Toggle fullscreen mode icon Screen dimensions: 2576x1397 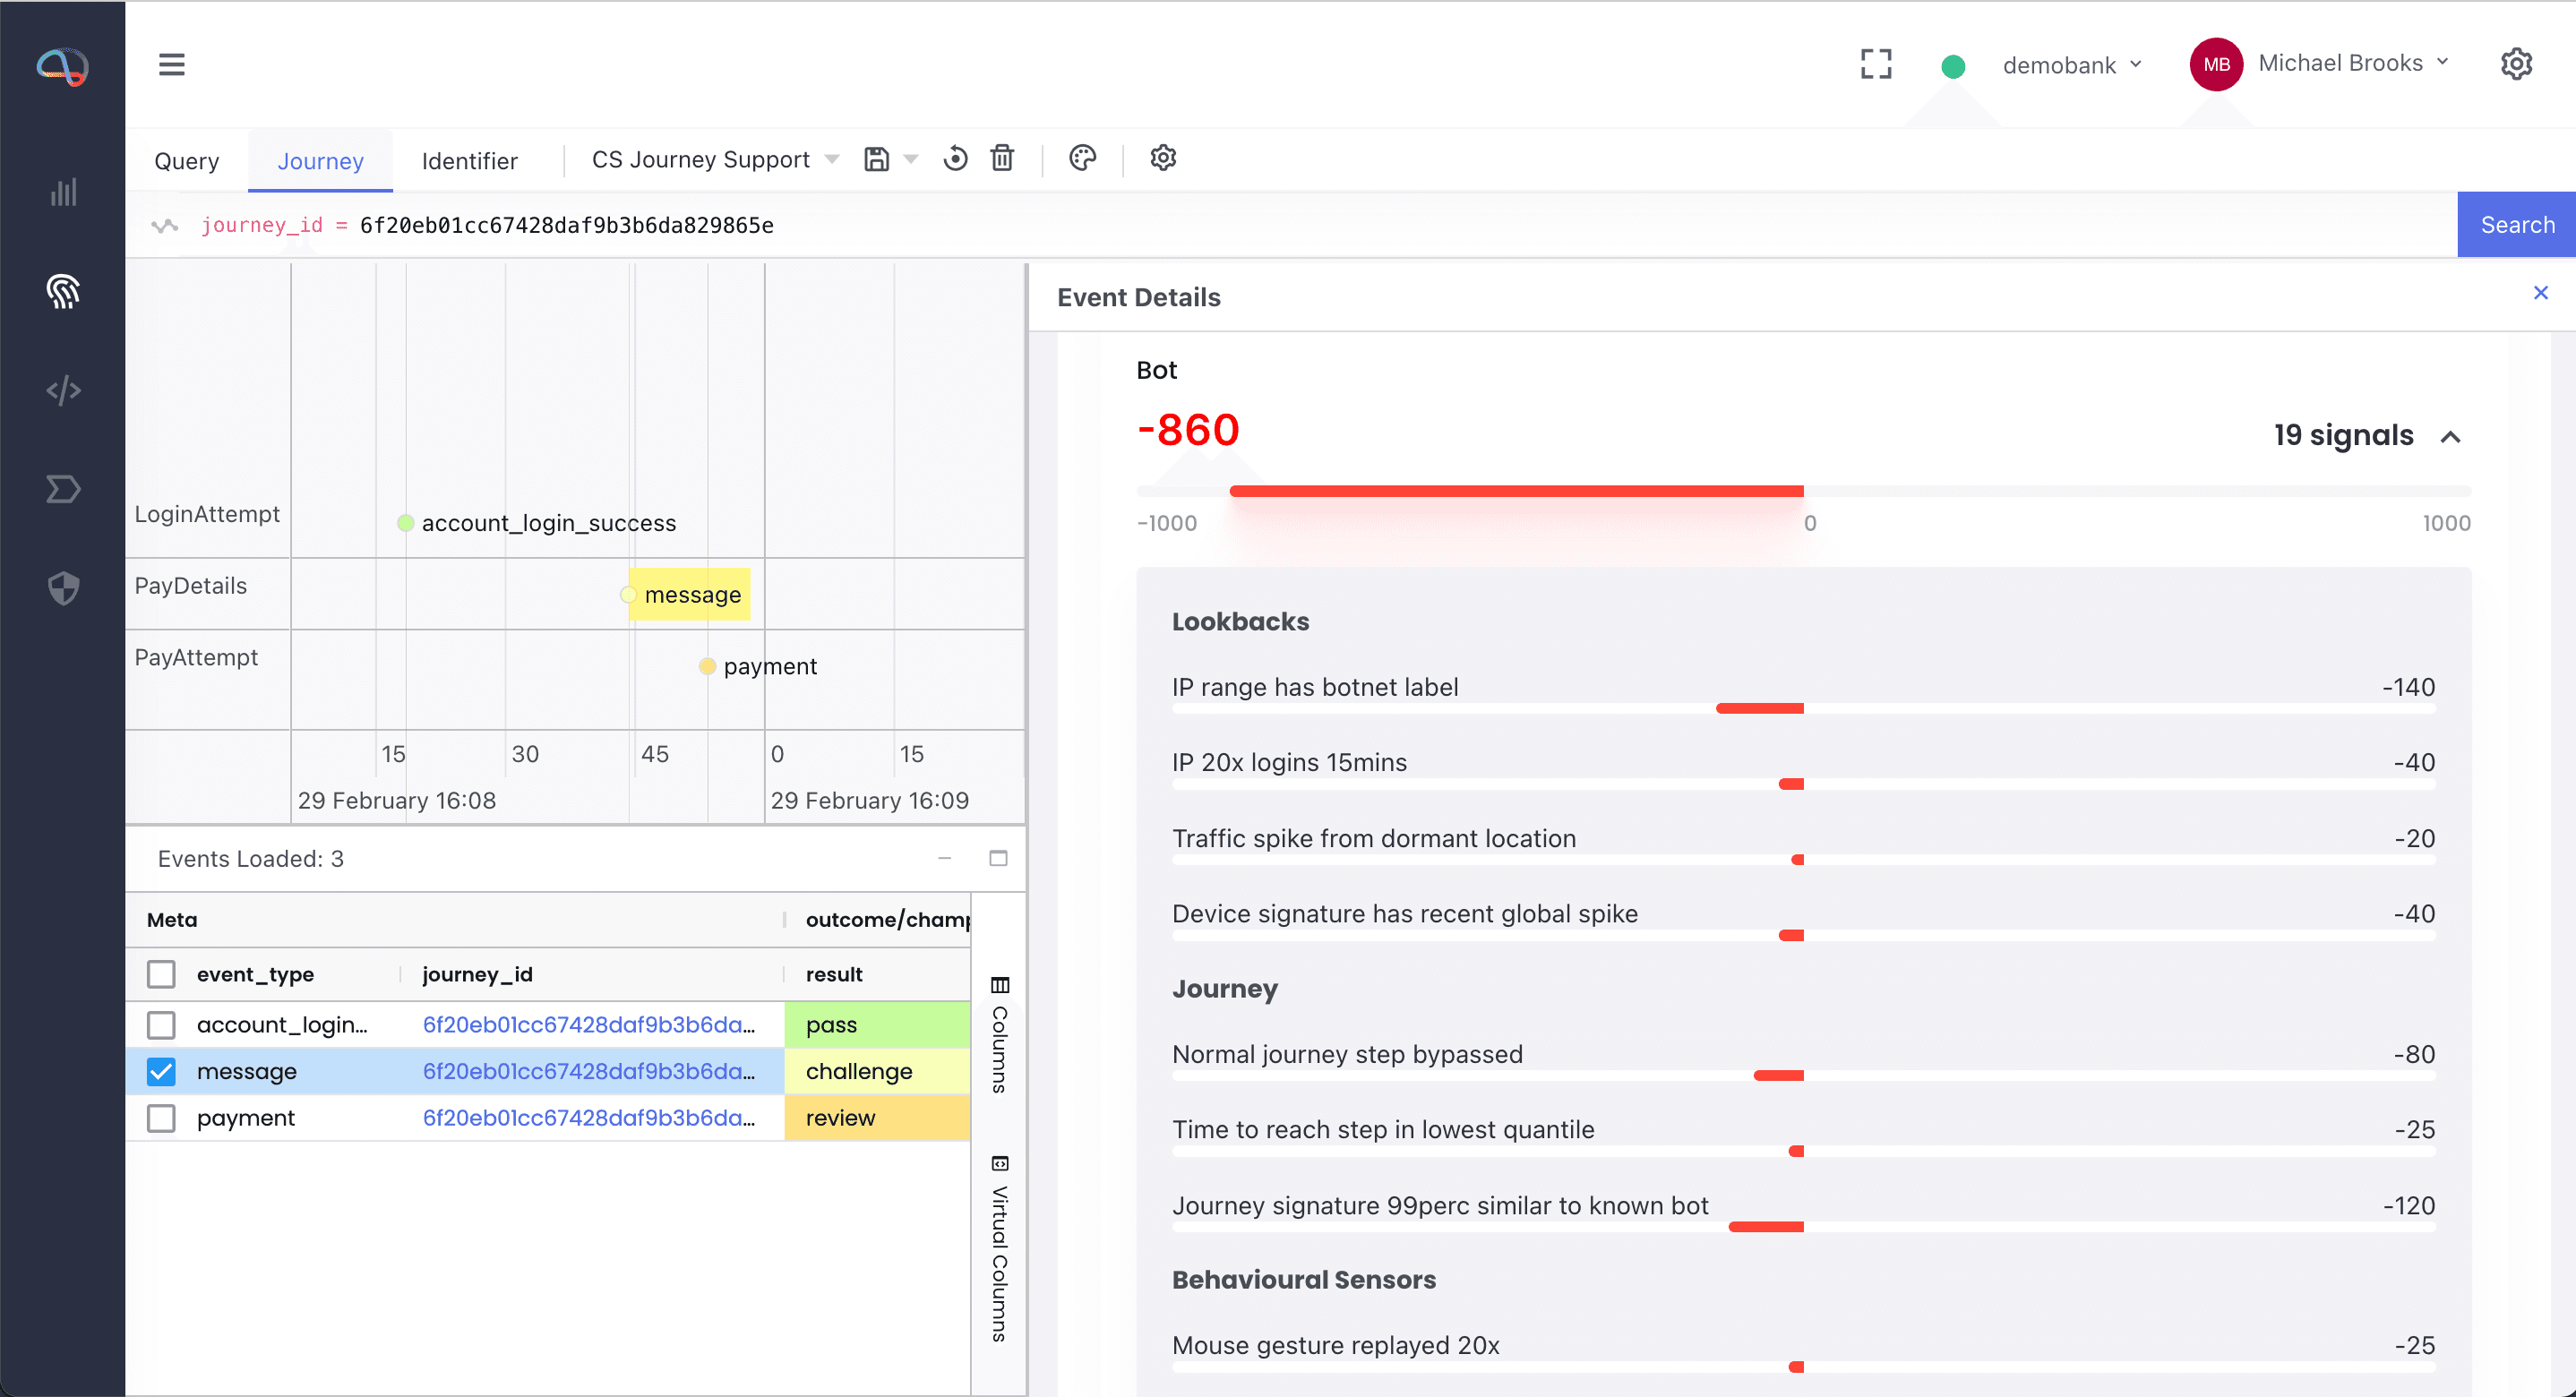1876,65
